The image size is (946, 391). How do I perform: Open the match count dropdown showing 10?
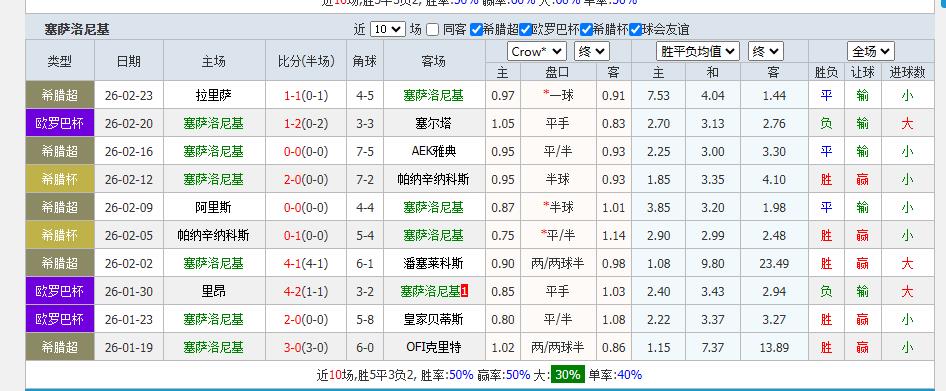click(387, 29)
